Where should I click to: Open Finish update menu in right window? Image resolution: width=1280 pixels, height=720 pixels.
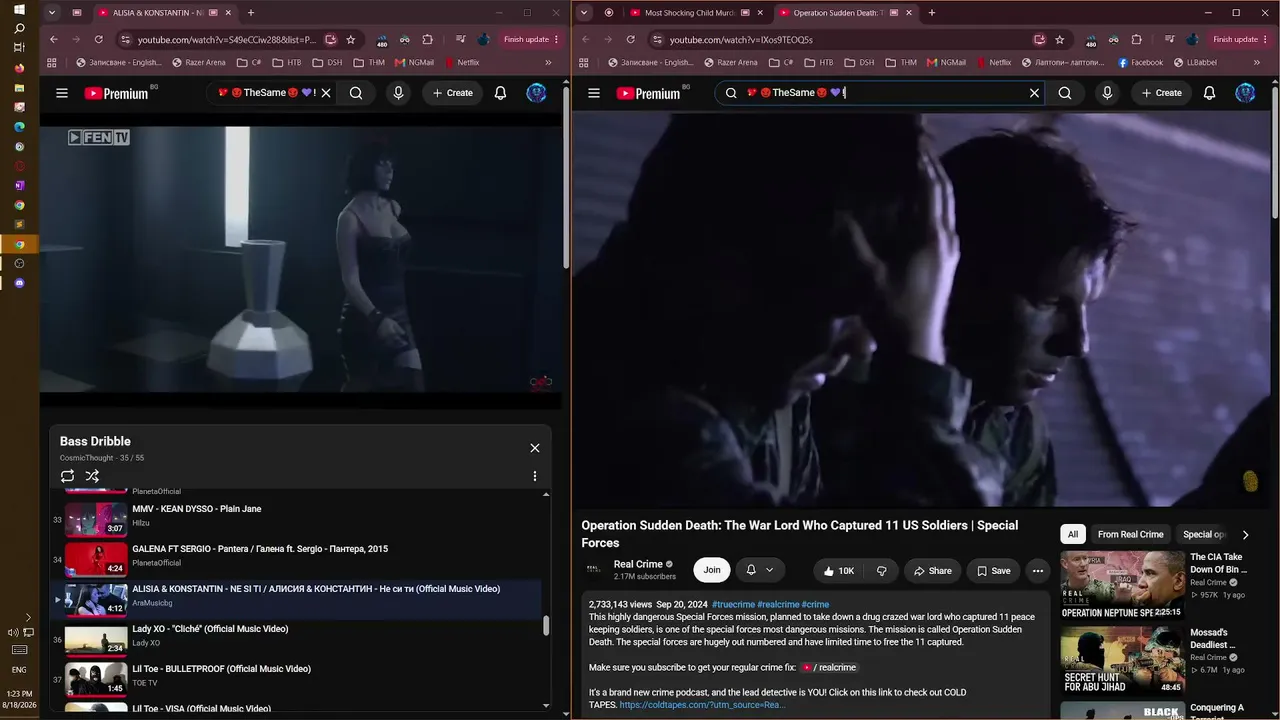1241,40
